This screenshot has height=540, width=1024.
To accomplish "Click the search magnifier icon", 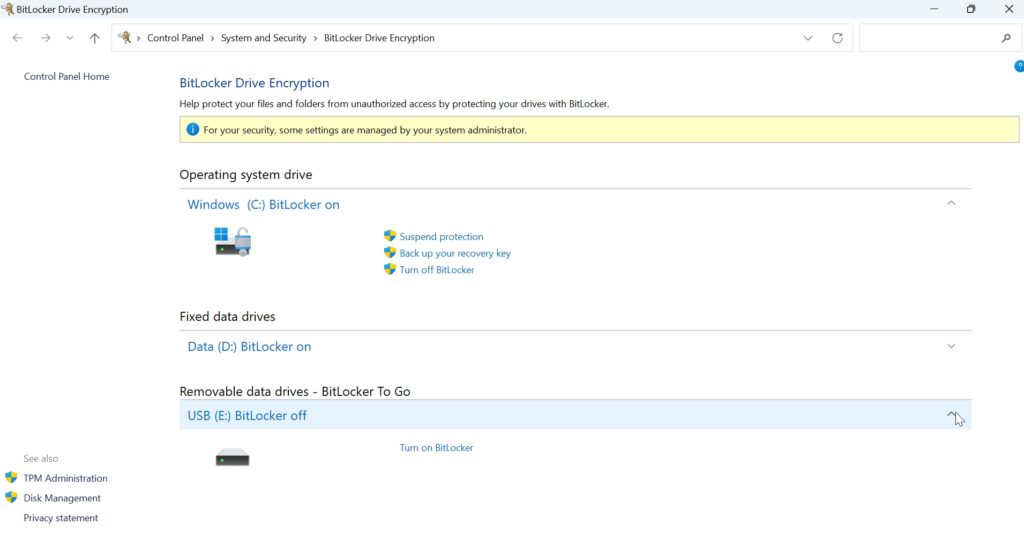I will [1006, 38].
